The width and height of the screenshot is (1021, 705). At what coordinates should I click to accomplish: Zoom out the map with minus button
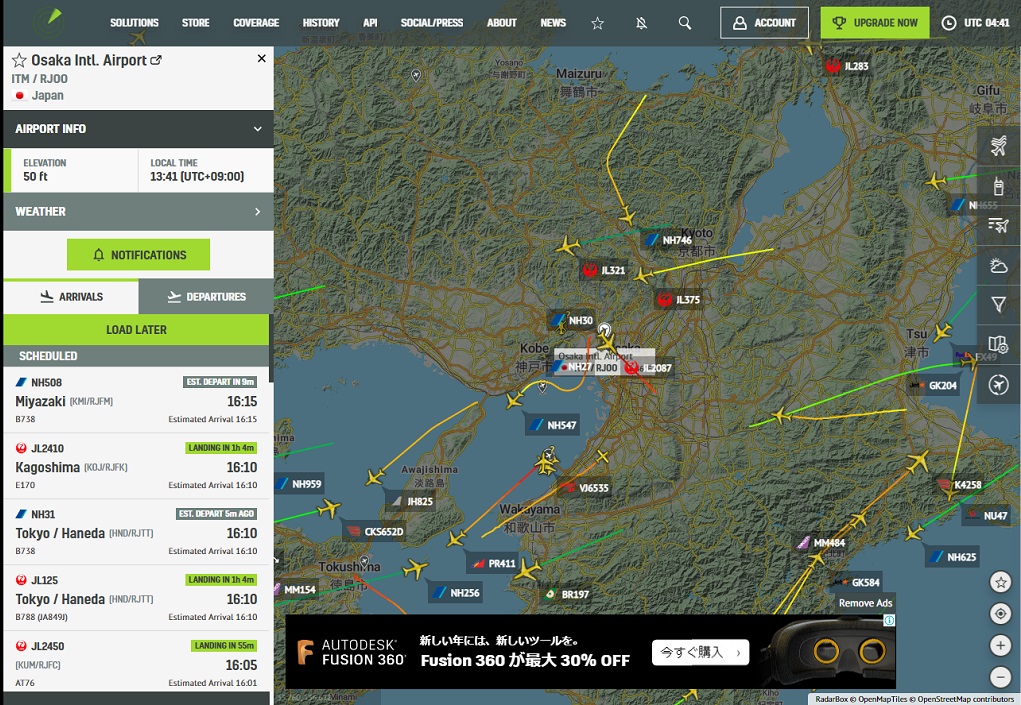[1000, 676]
